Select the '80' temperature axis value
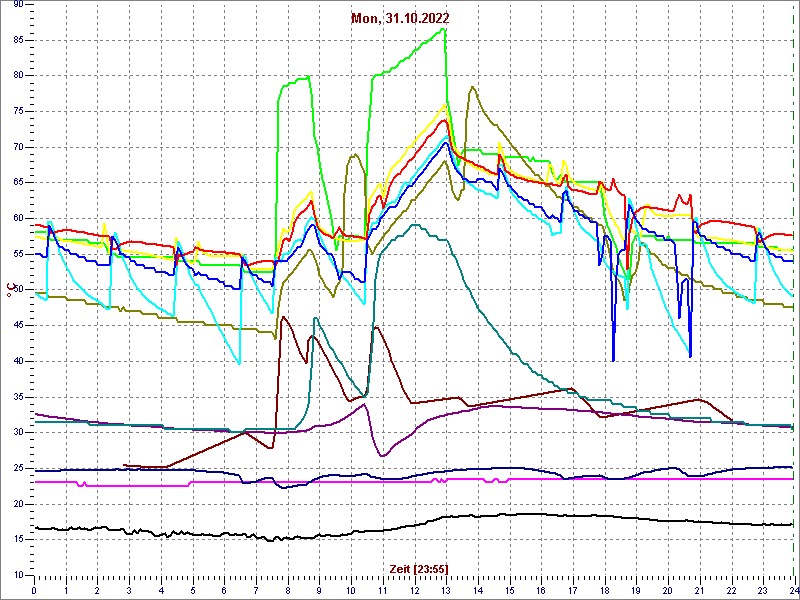Image resolution: width=800 pixels, height=600 pixels. pos(18,76)
